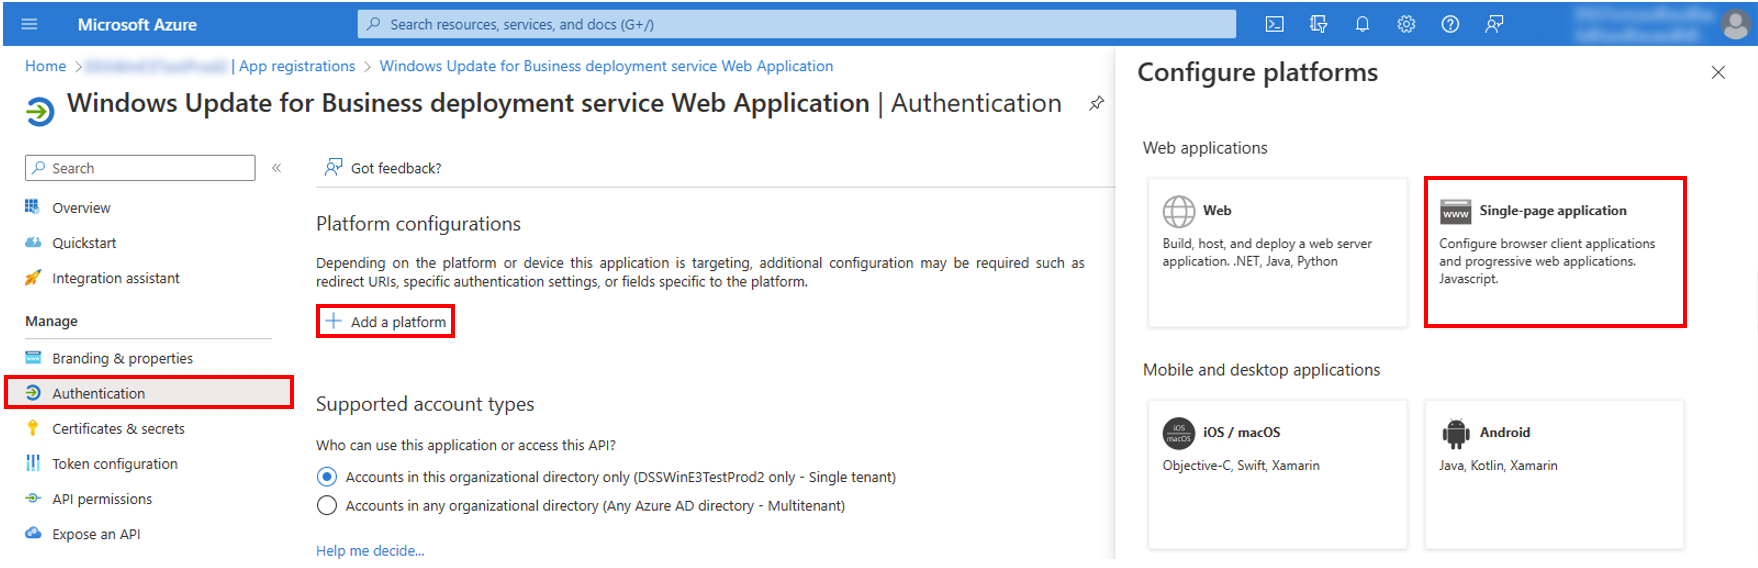Follow the Help me decide link
This screenshot has width=1758, height=568.
370,550
